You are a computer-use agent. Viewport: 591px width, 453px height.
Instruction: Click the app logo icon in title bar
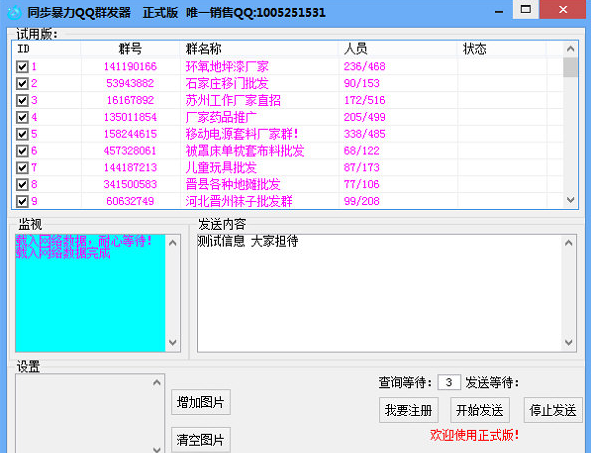tap(14, 12)
